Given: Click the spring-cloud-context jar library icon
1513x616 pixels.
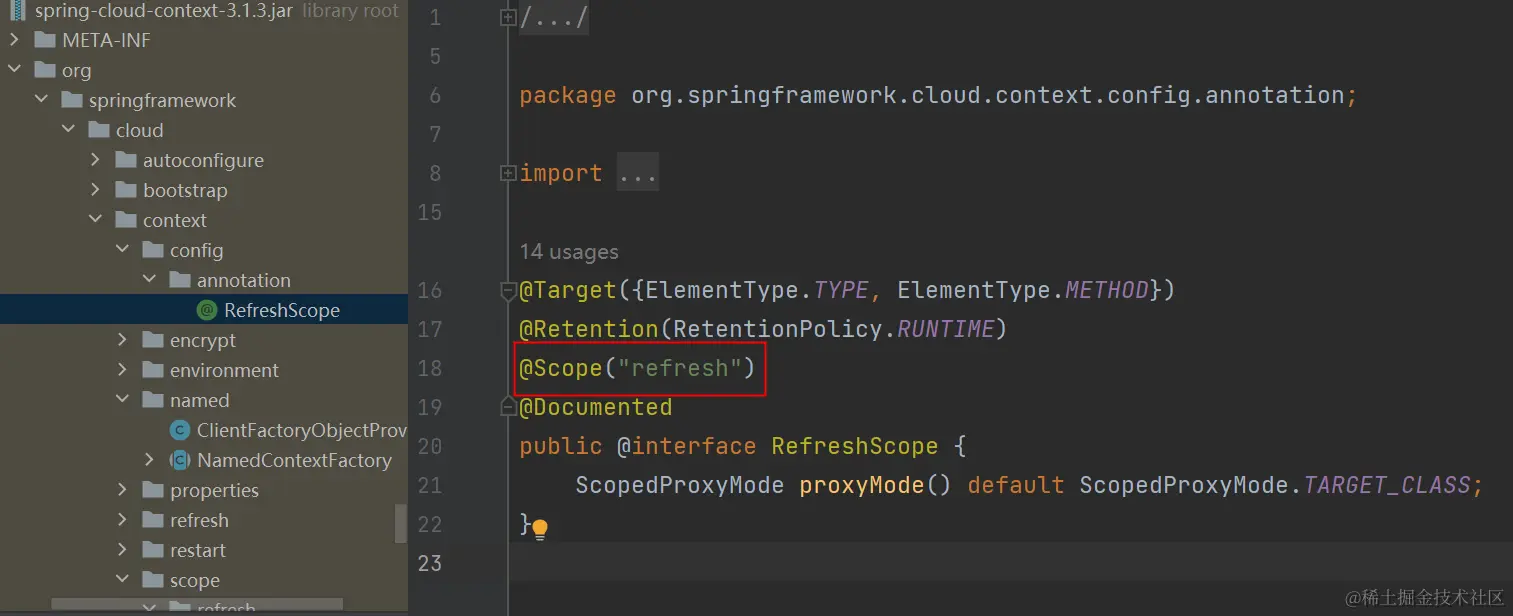Looking at the screenshot, I should (18, 11).
